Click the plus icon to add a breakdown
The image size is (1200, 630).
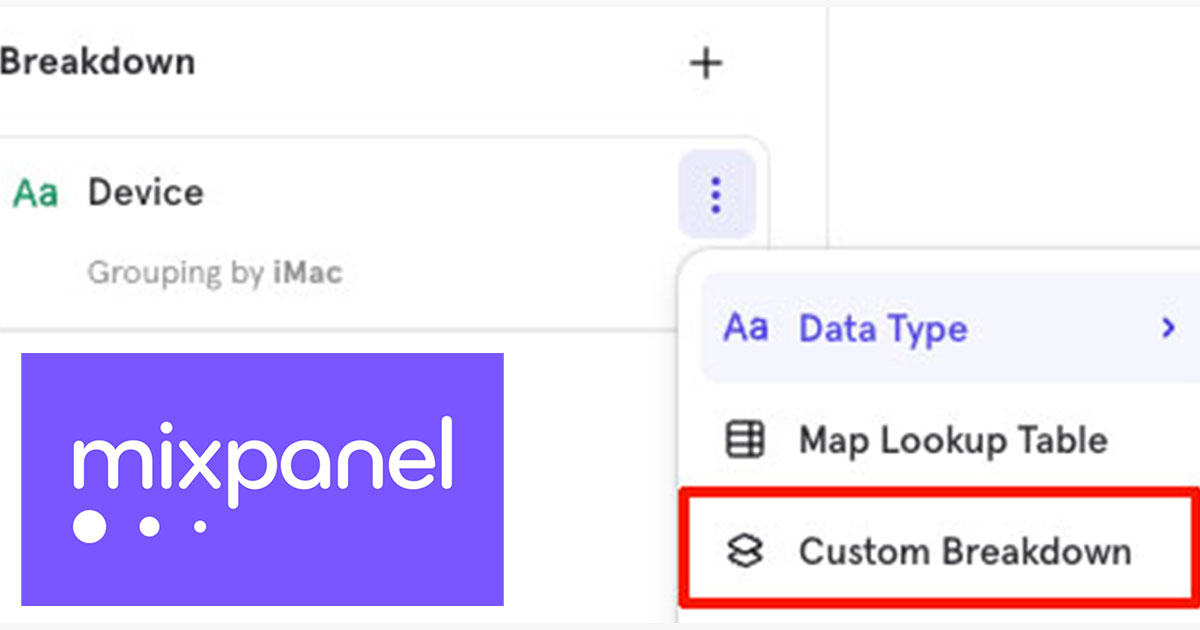[x=706, y=63]
